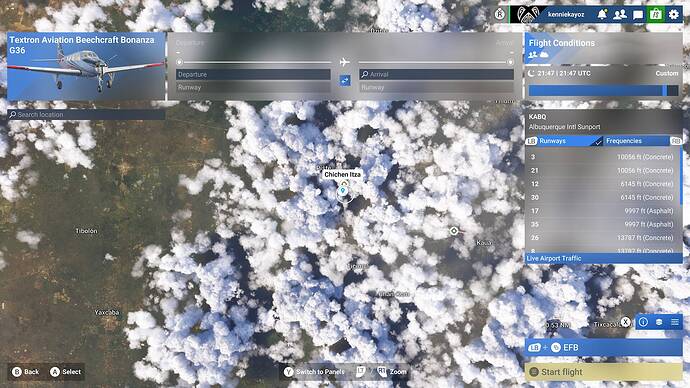Viewport: 690px width, 388px height.
Task: Select runway 35 row
Action: click(602, 224)
